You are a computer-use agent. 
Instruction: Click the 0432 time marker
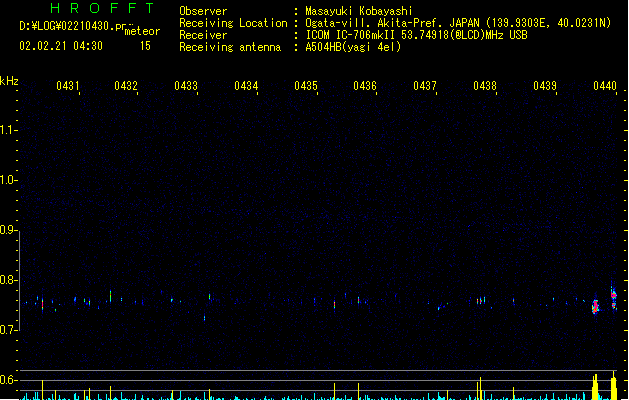[x=126, y=86]
